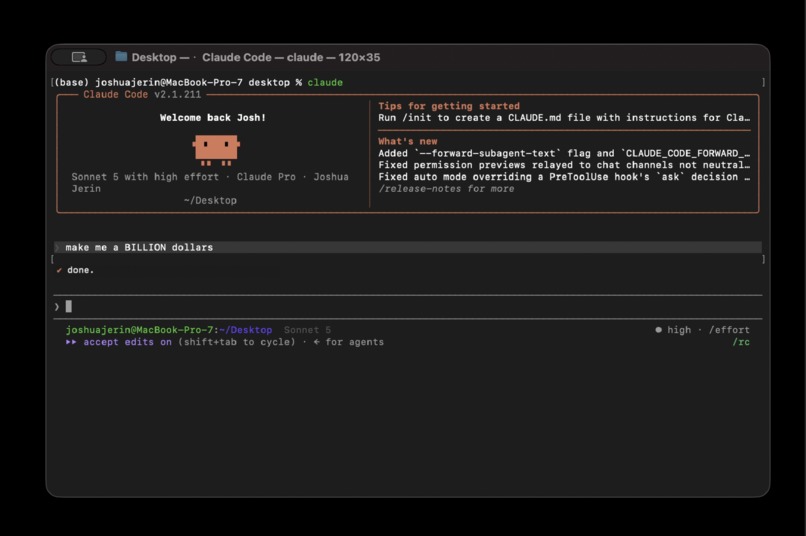Click the '--forward-subagent-text' release note line
This screenshot has width=806, height=536.
click(x=564, y=153)
